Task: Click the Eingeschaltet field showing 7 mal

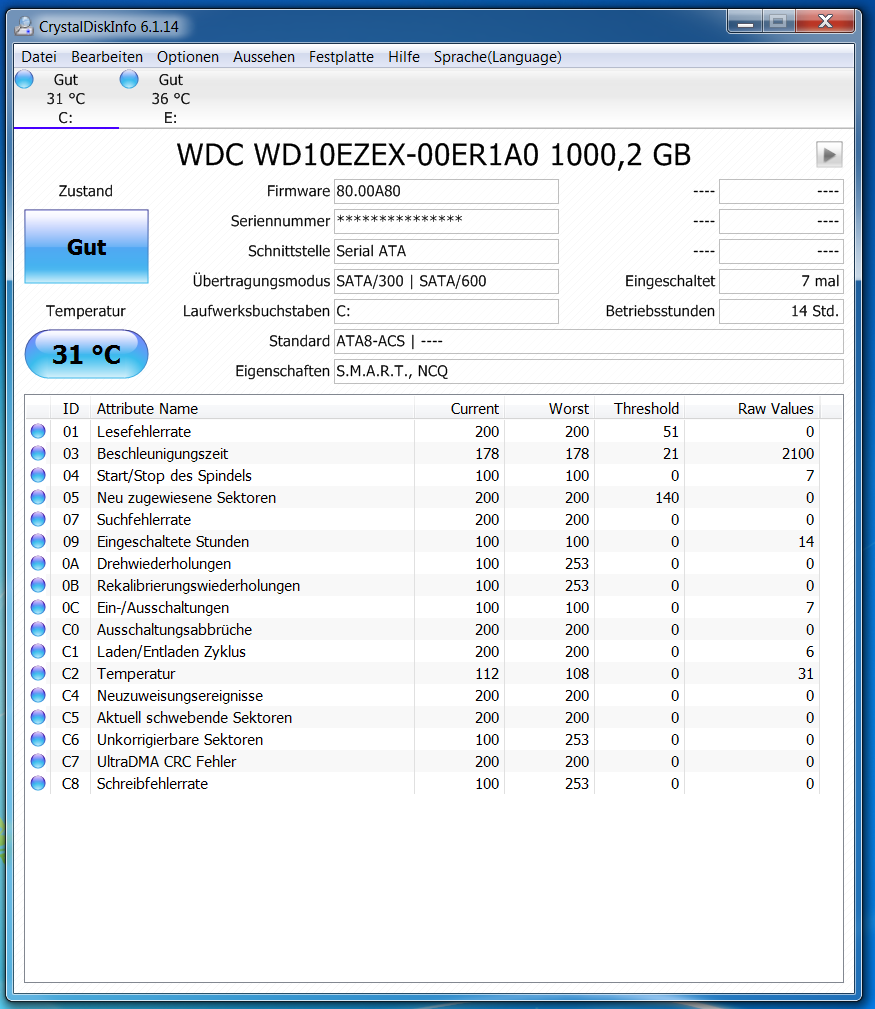Action: tap(781, 281)
